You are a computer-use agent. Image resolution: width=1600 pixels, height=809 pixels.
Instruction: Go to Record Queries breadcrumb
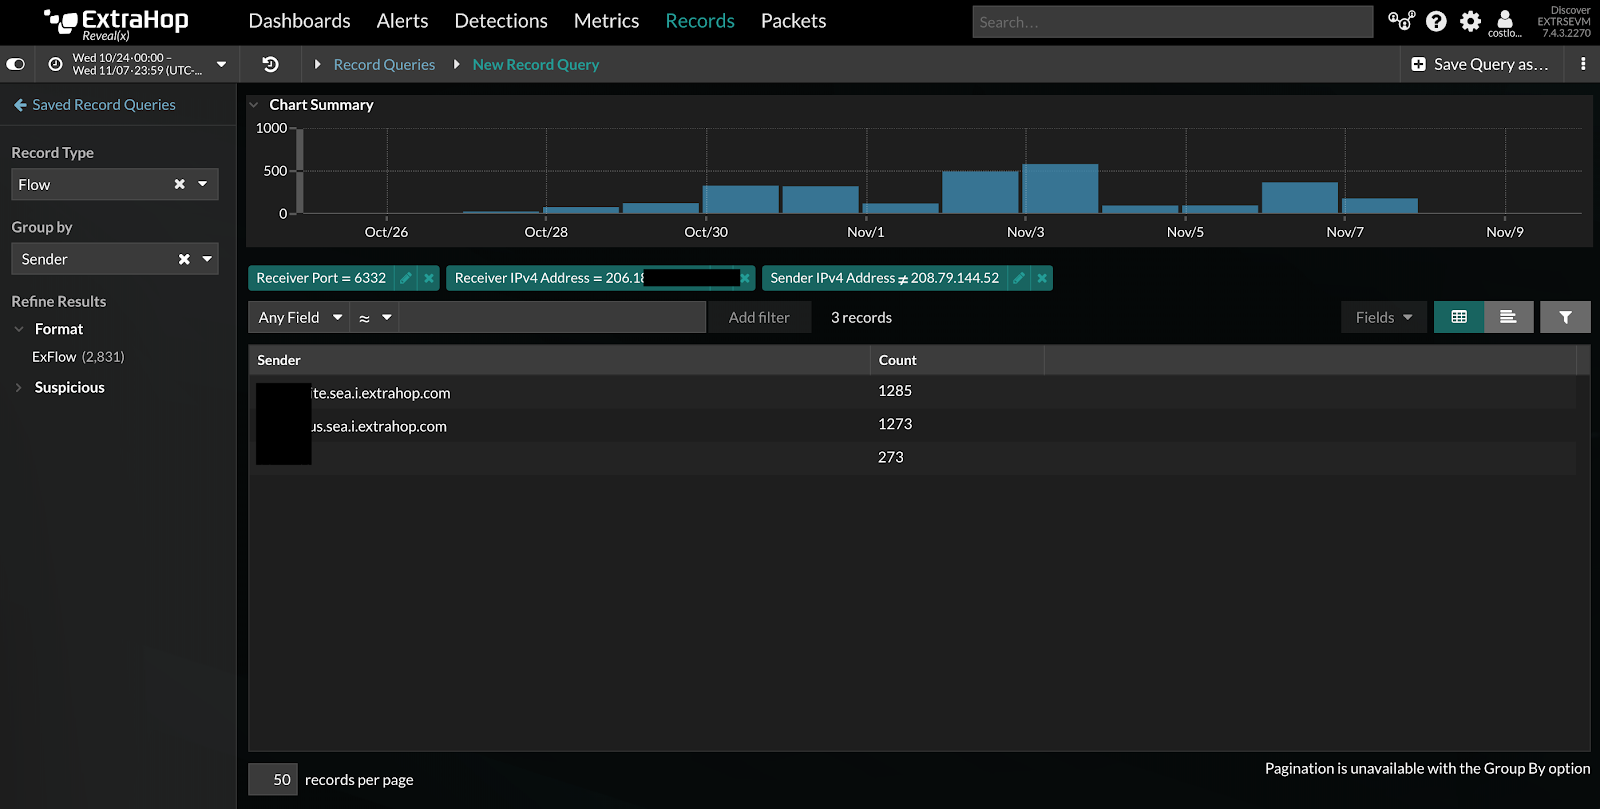pyautogui.click(x=384, y=64)
